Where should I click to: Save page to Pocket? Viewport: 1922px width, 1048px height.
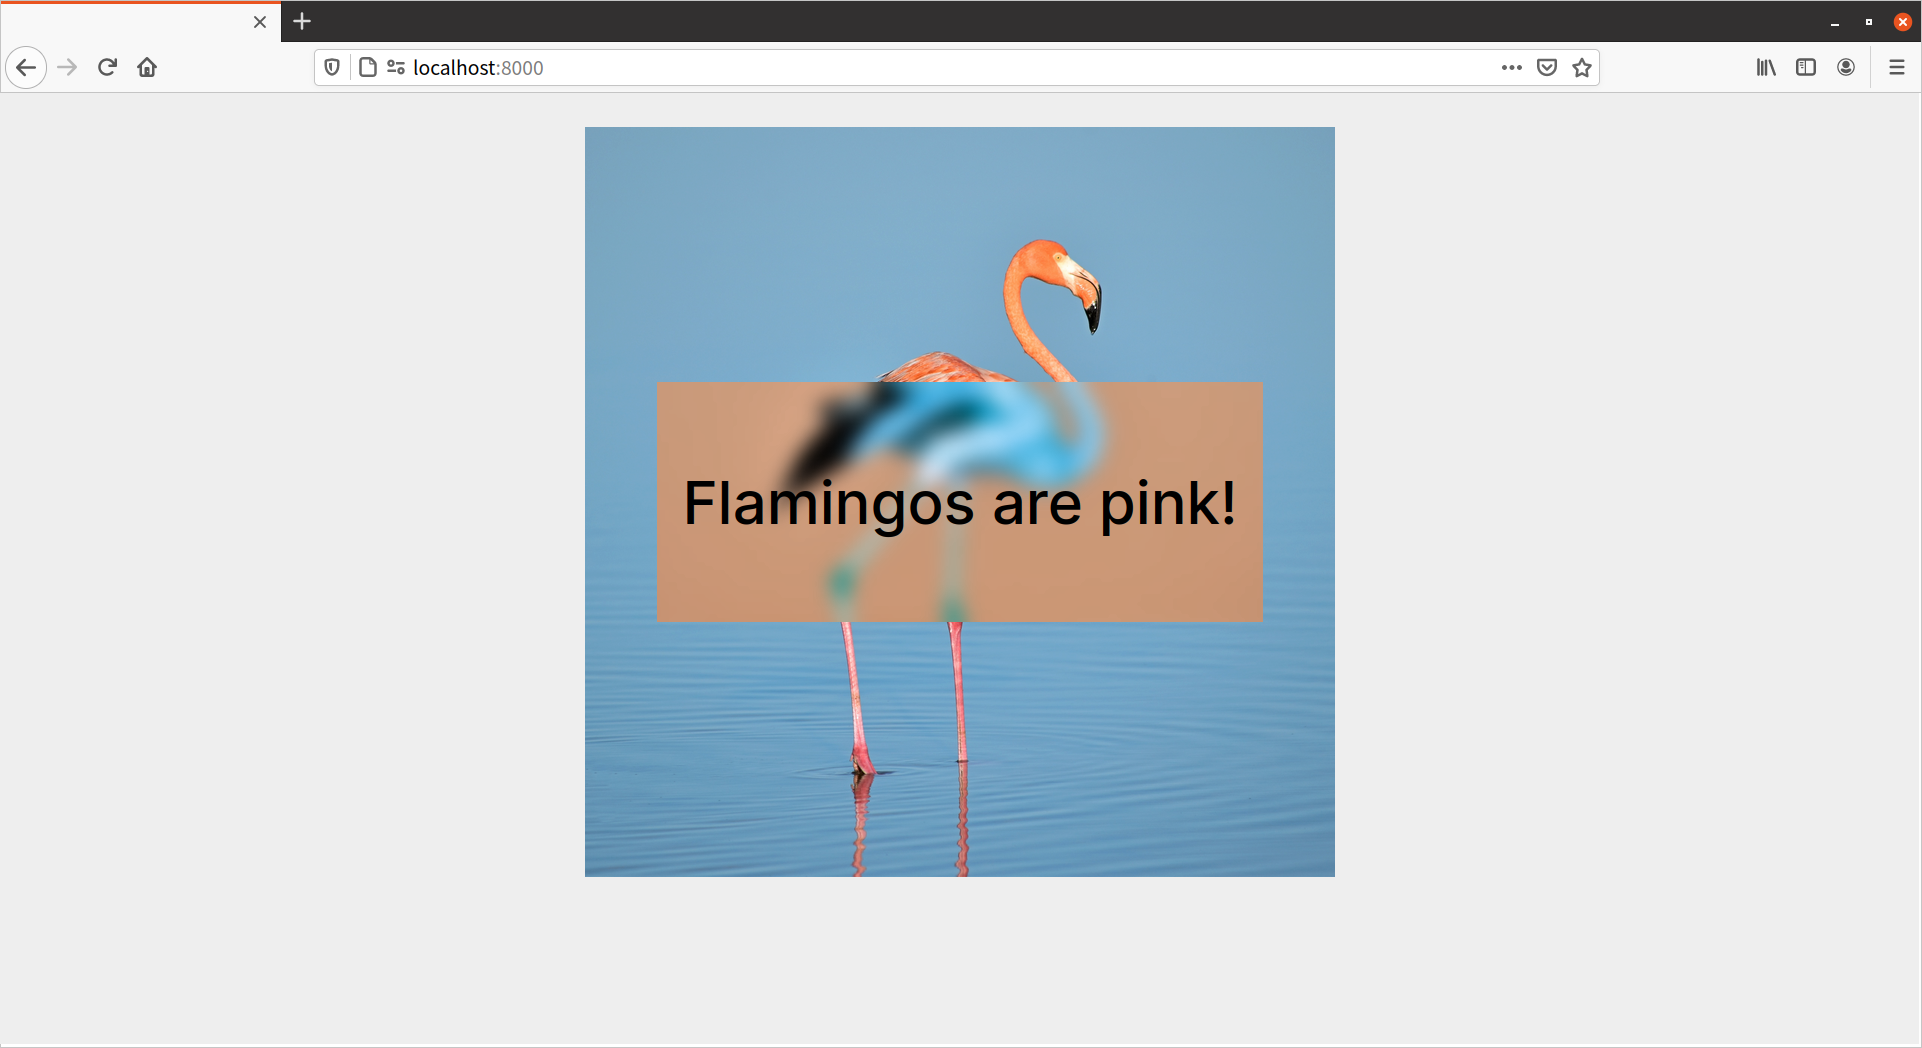click(1547, 68)
